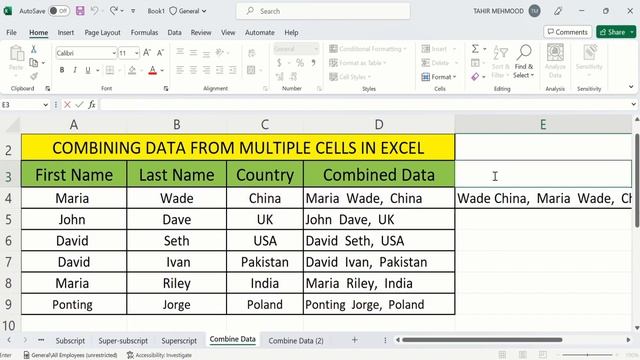Click the Save icon in title bar
This screenshot has width=640, height=360.
[80, 11]
